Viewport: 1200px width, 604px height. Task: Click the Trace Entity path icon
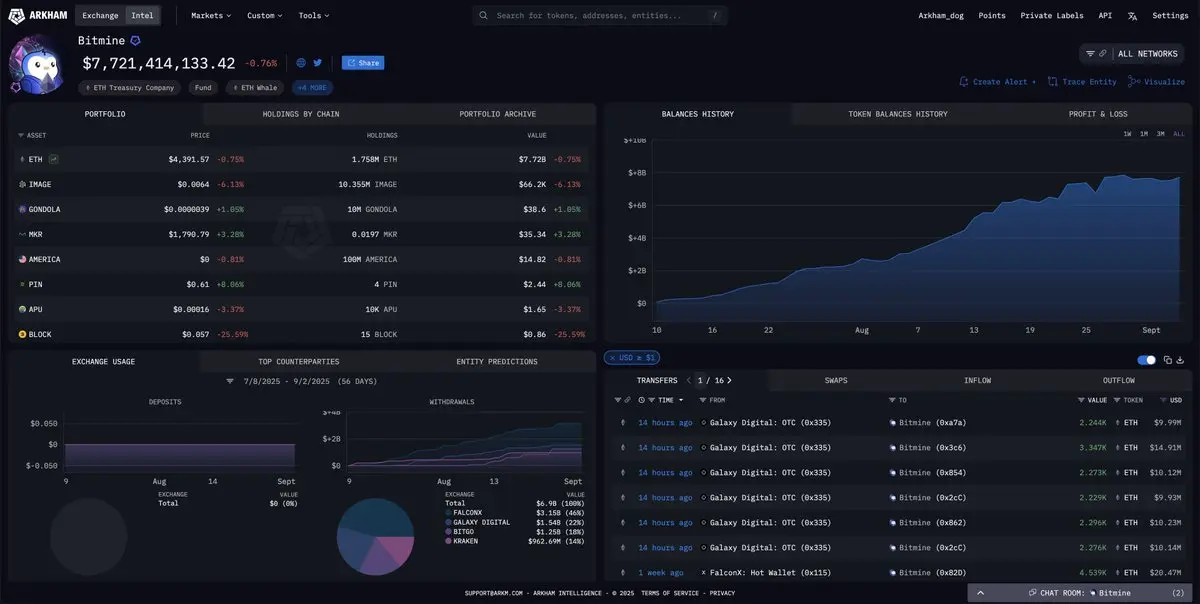(1053, 82)
